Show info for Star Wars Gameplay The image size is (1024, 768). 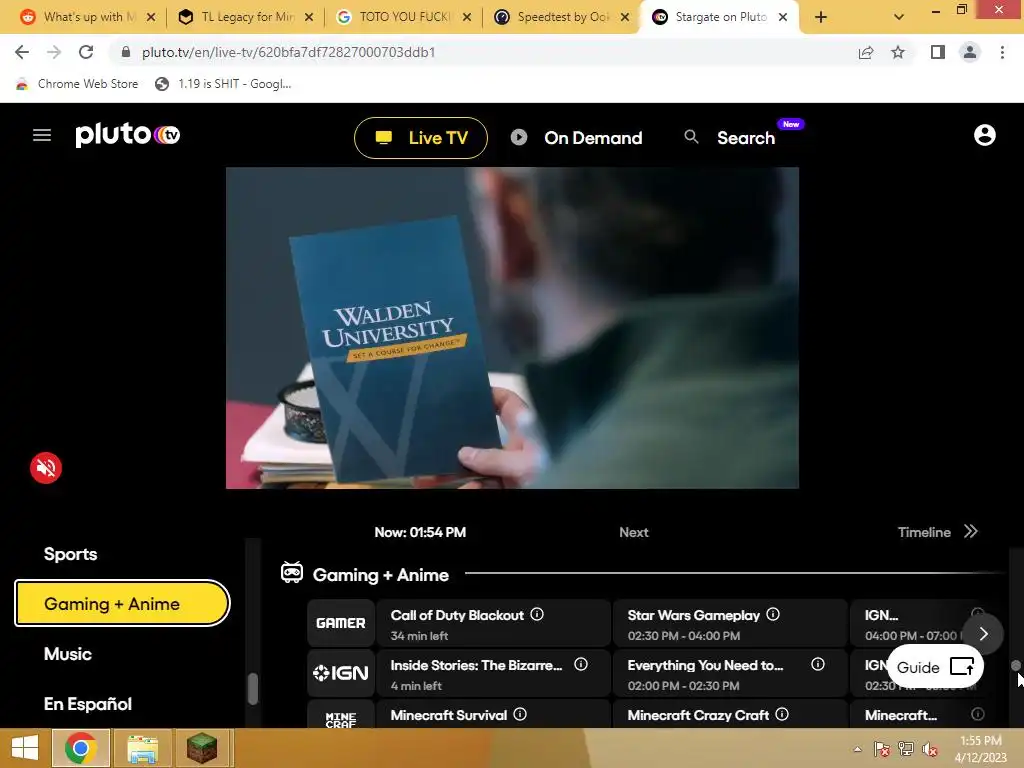tap(773, 615)
